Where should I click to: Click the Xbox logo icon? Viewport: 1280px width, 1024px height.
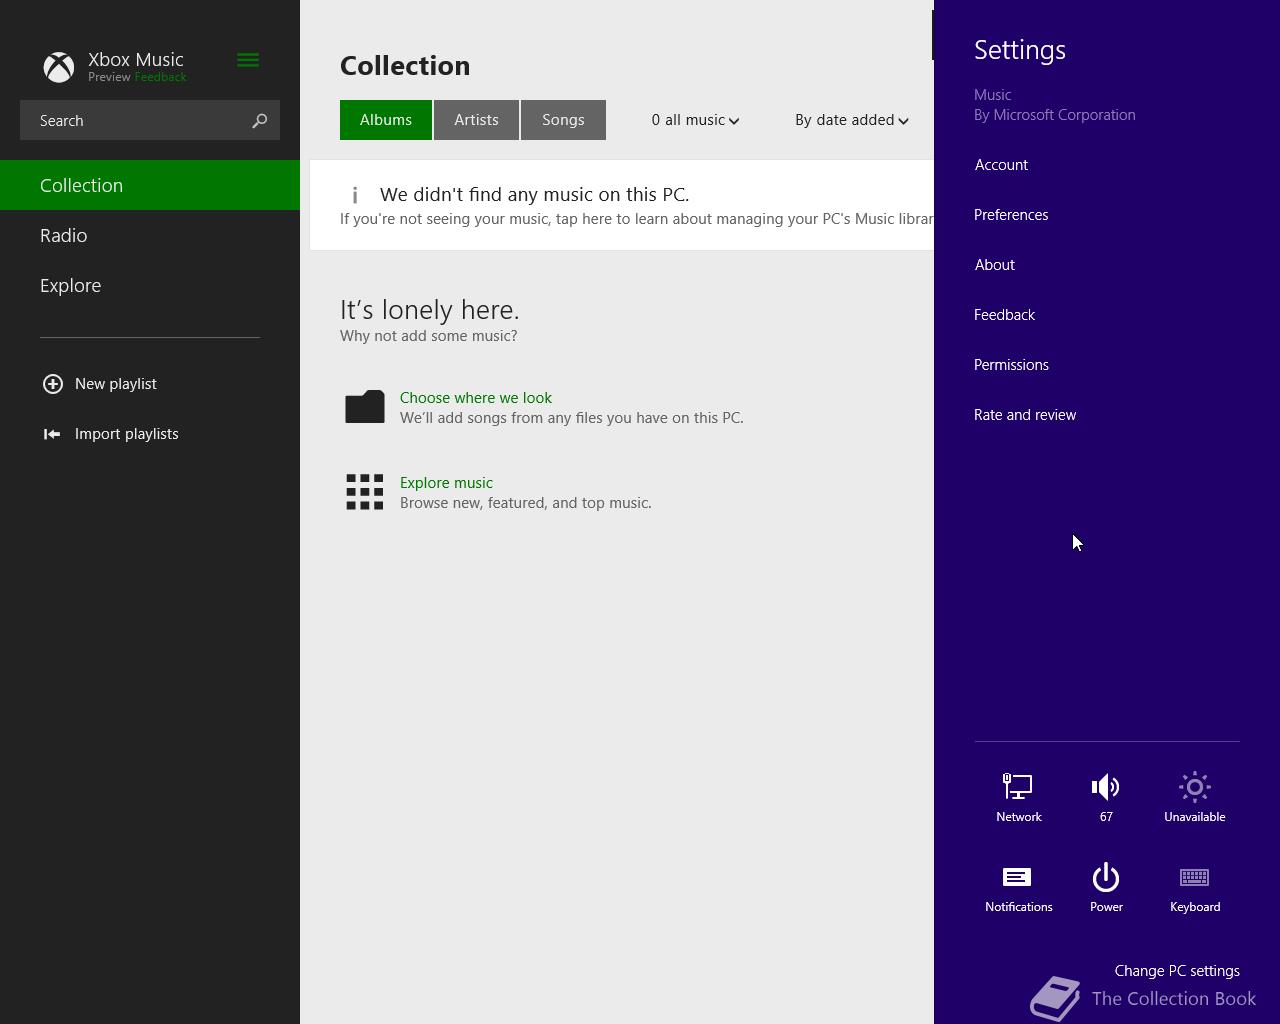(x=59, y=67)
